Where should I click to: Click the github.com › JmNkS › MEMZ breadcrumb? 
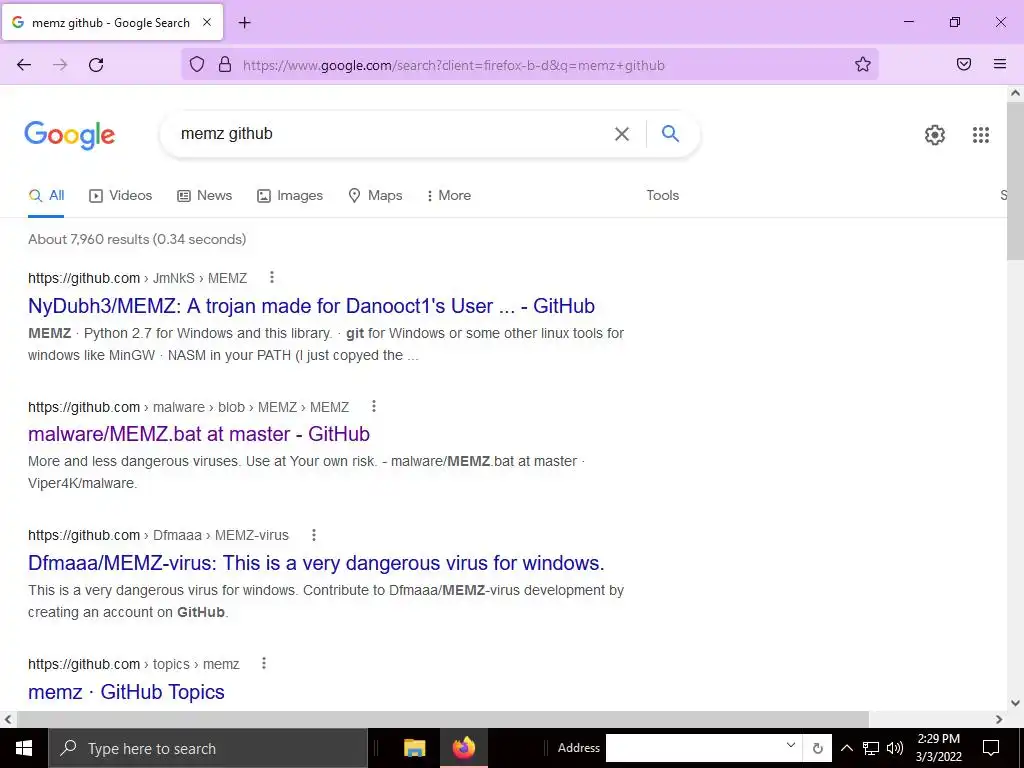(x=137, y=278)
